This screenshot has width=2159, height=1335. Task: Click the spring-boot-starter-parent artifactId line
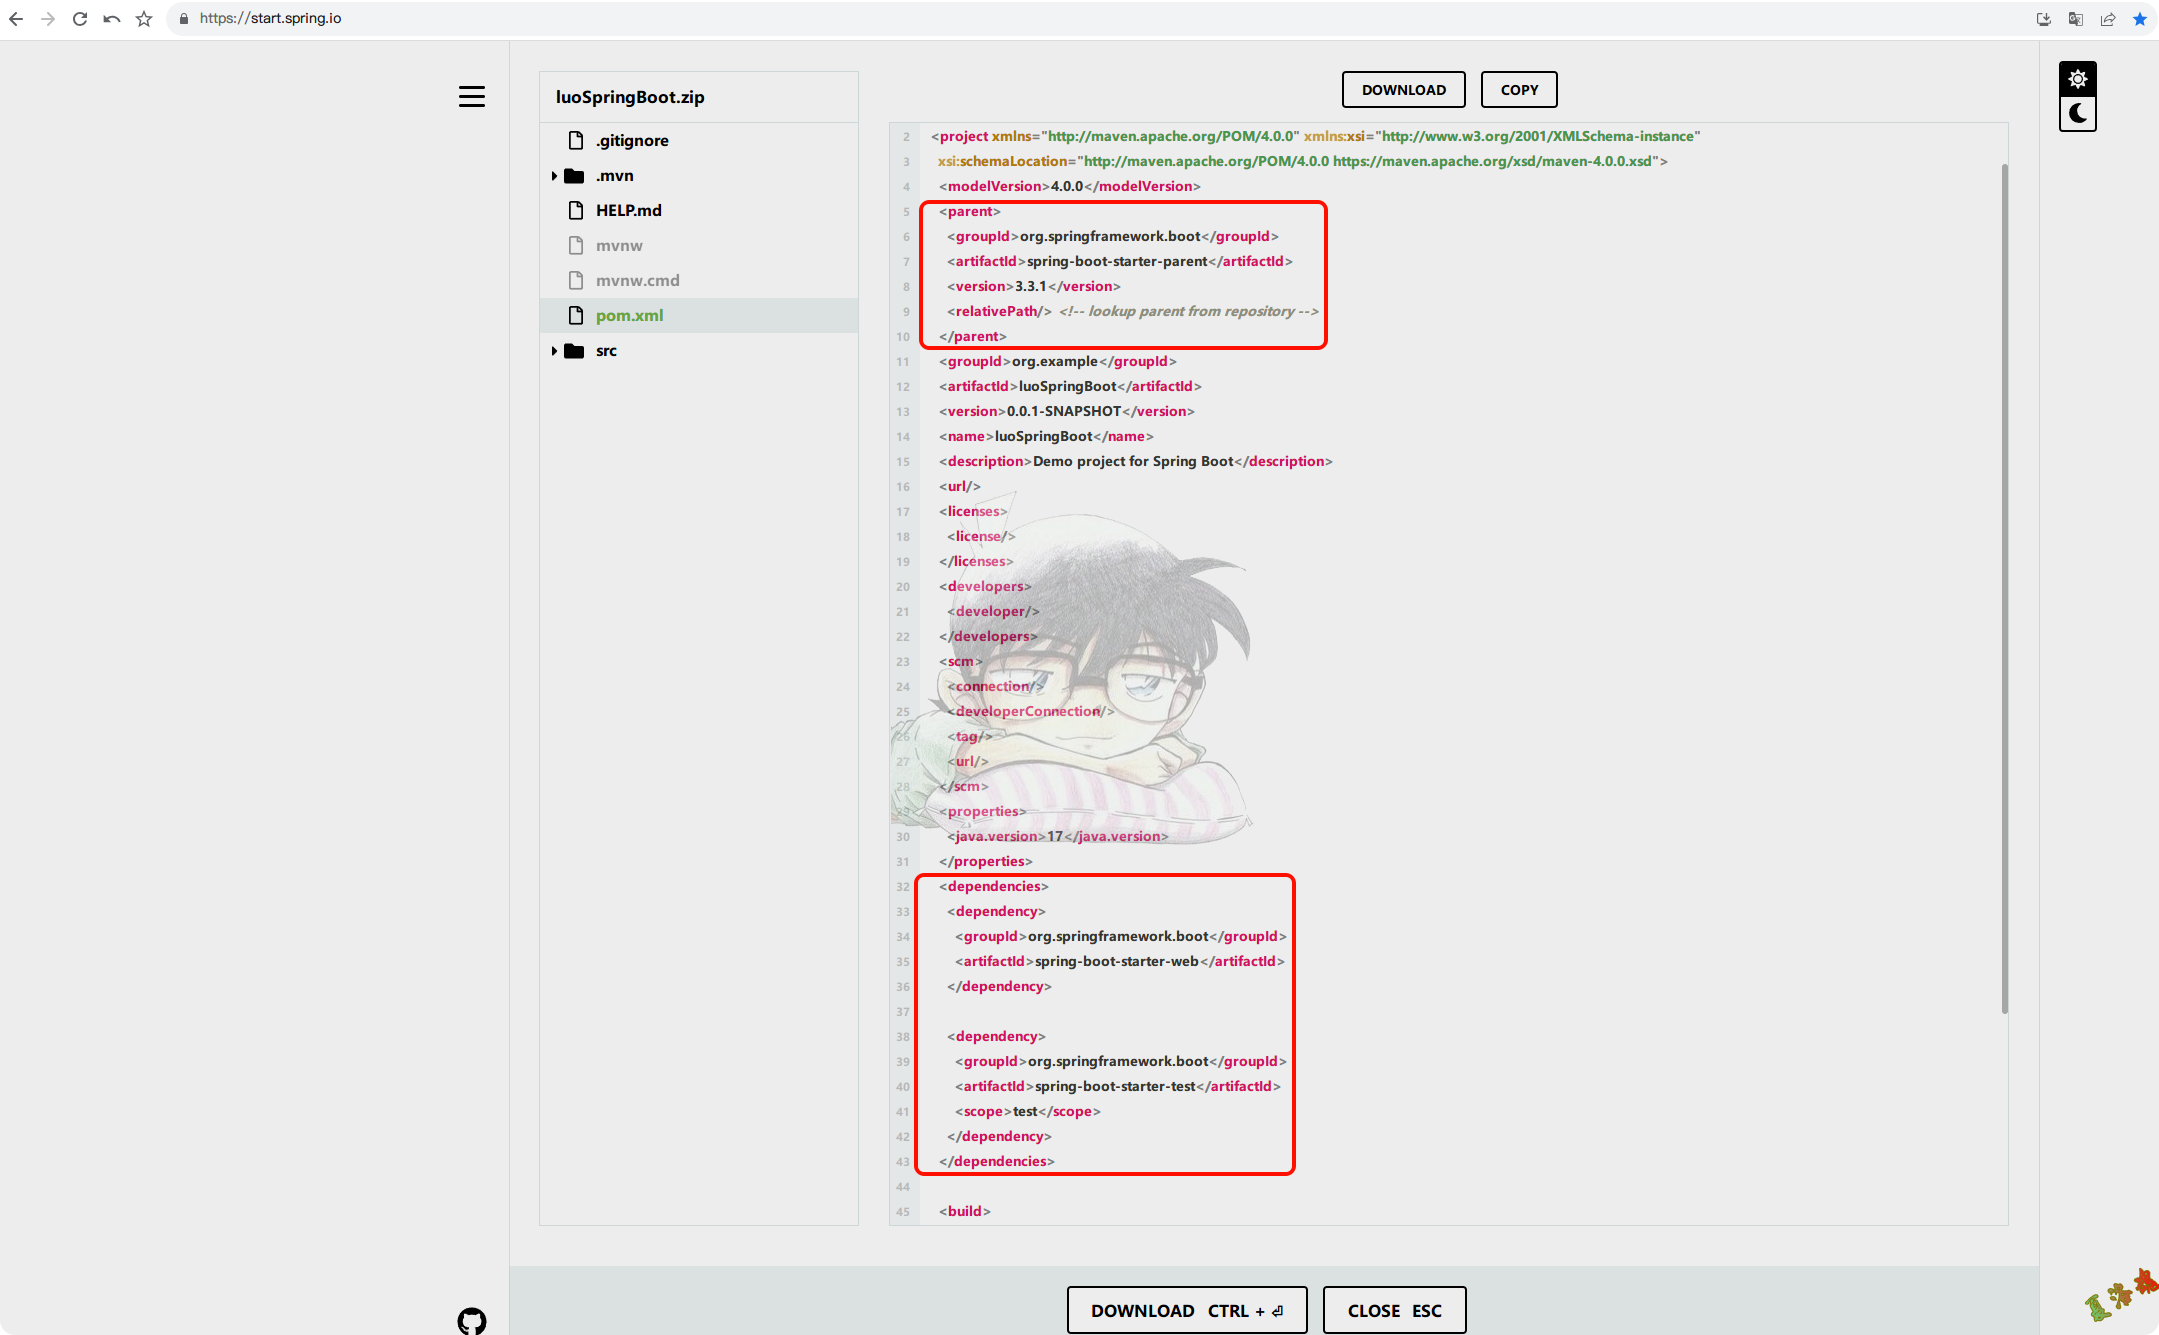[1120, 261]
